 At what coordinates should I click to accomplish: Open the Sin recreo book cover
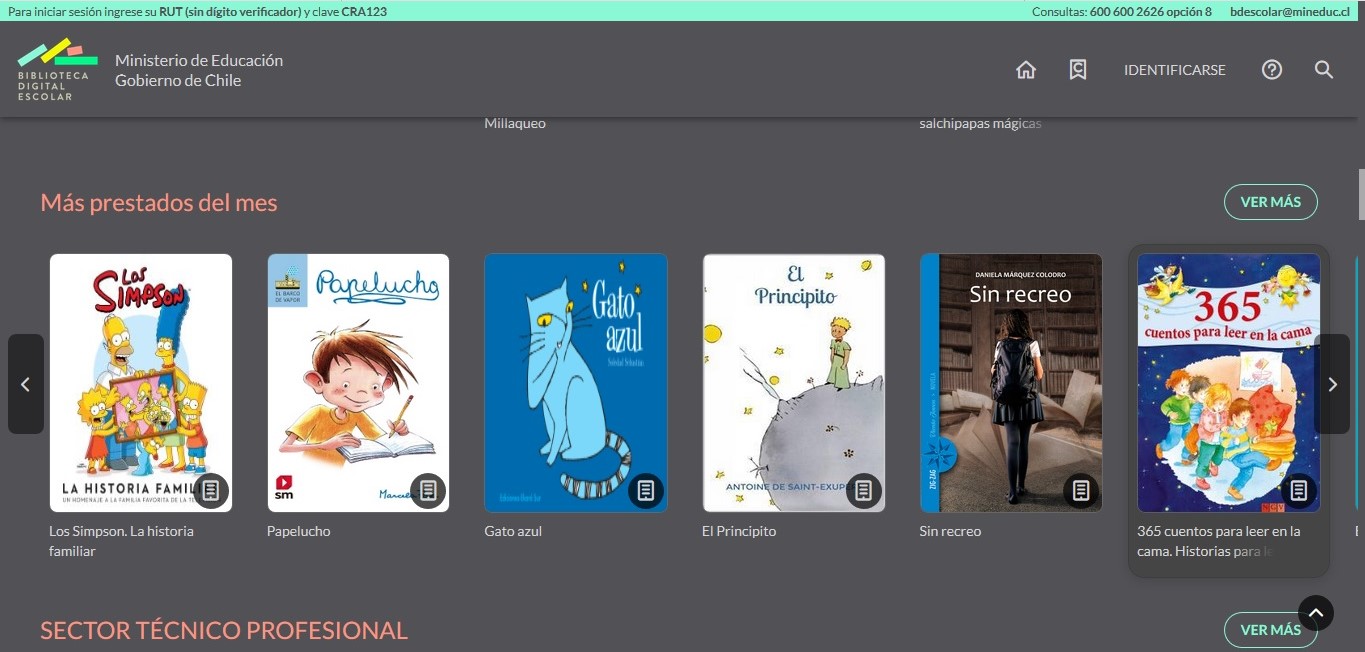coord(1011,383)
